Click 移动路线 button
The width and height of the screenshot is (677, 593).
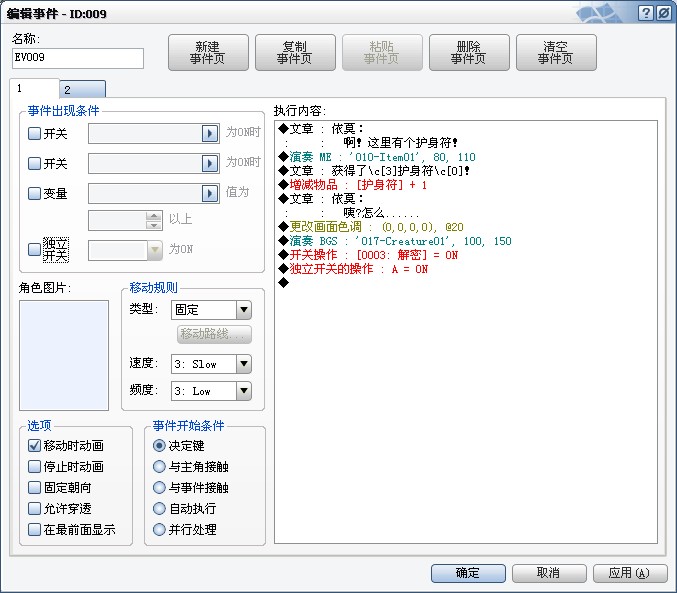(x=214, y=334)
